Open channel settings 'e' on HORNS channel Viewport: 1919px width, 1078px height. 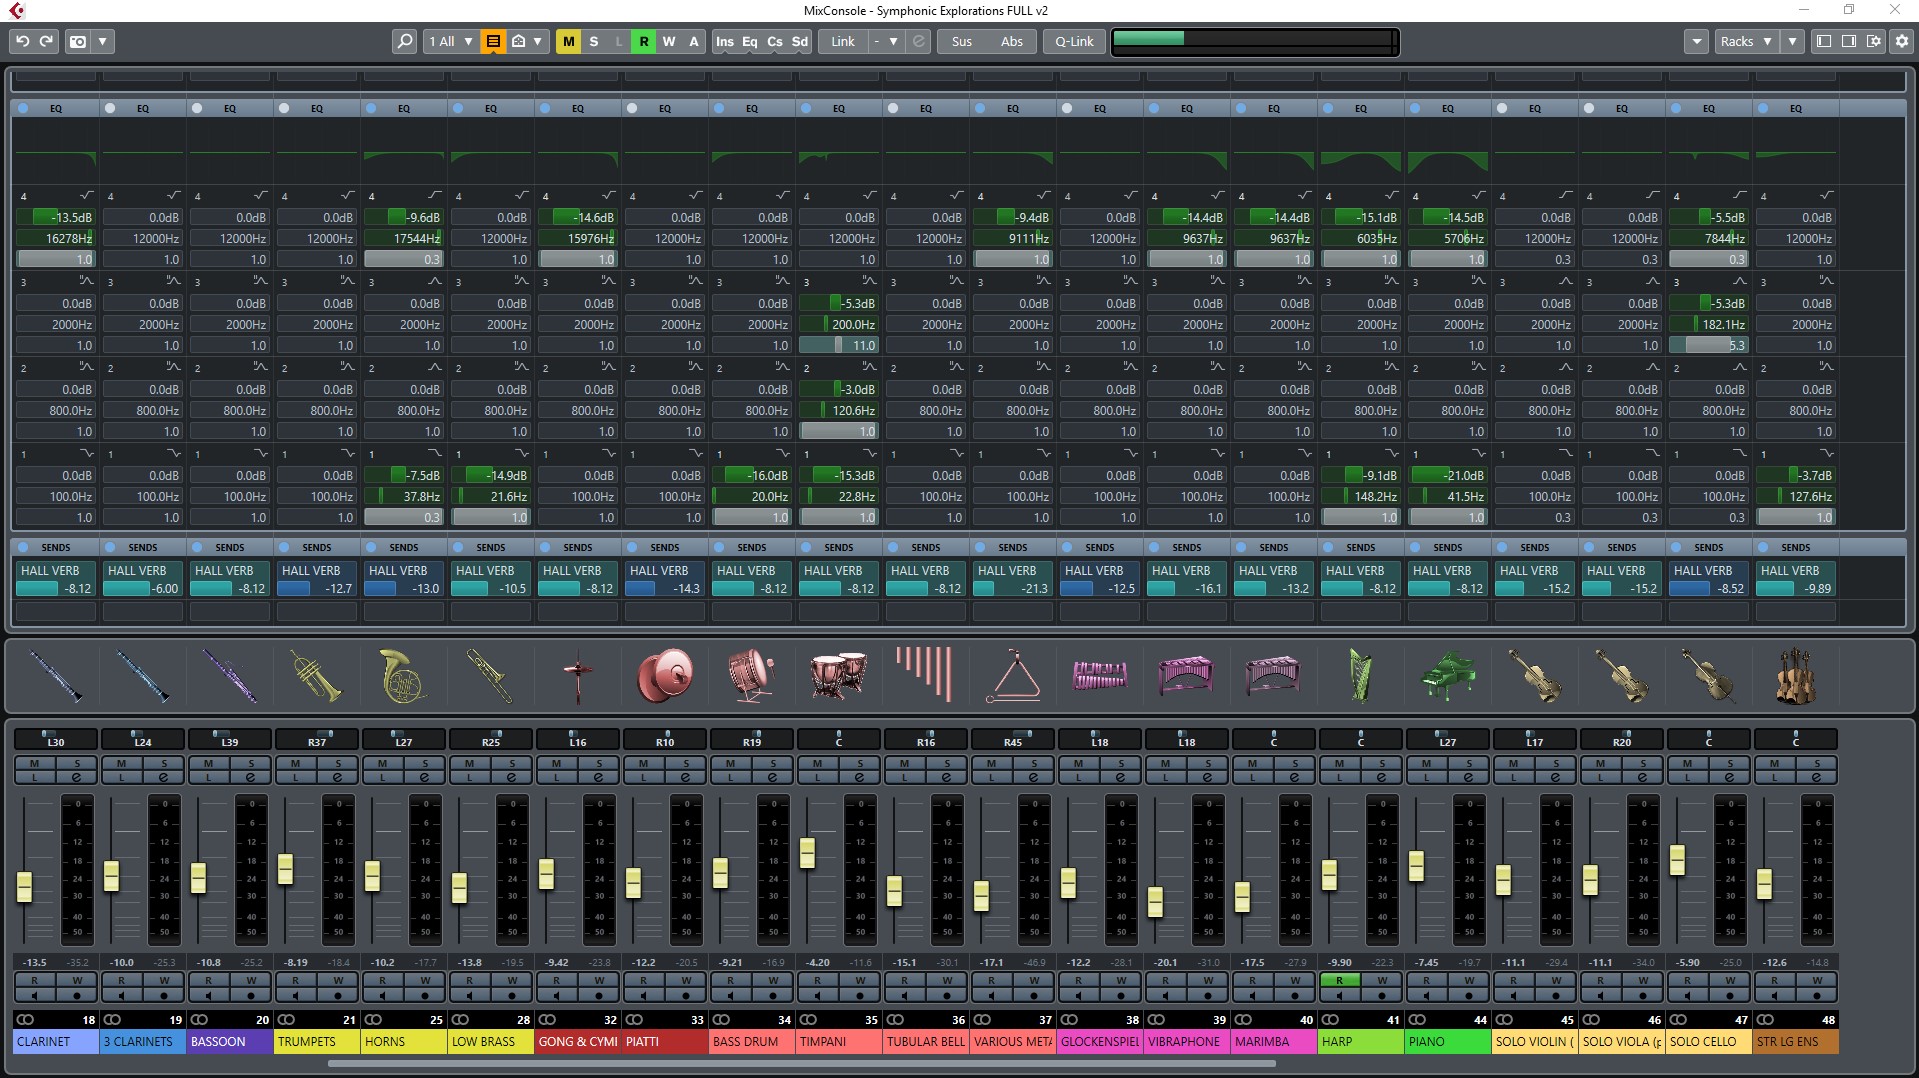(425, 777)
